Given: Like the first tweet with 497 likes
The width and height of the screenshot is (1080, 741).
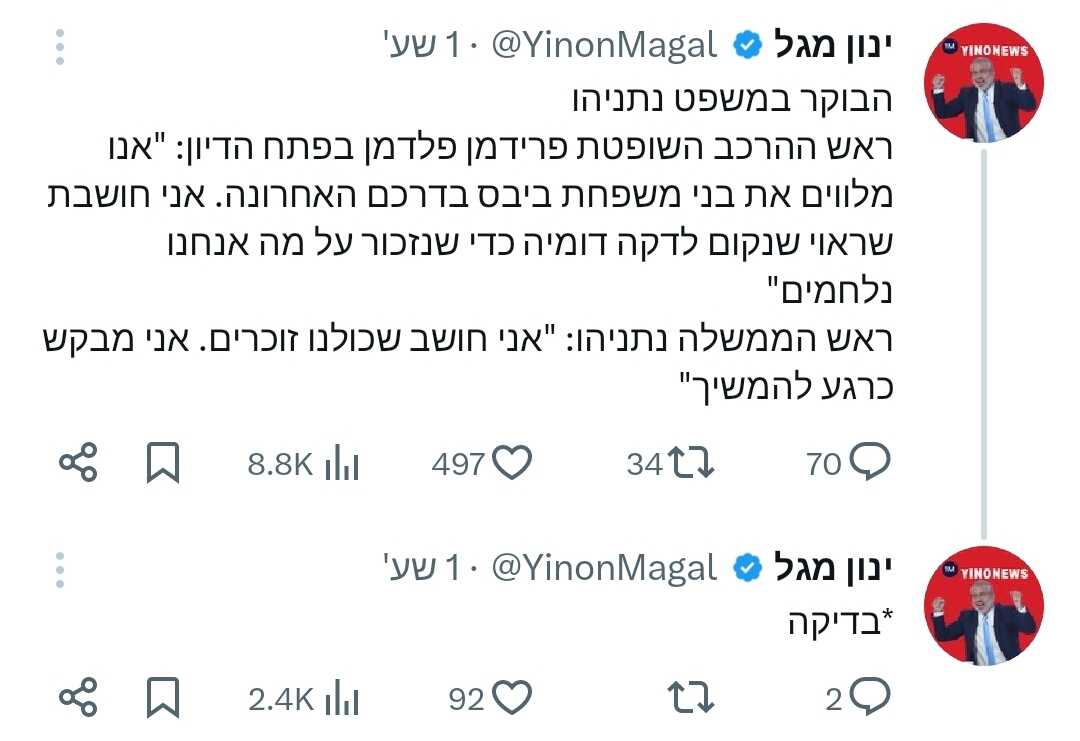Looking at the screenshot, I should tap(512, 462).
